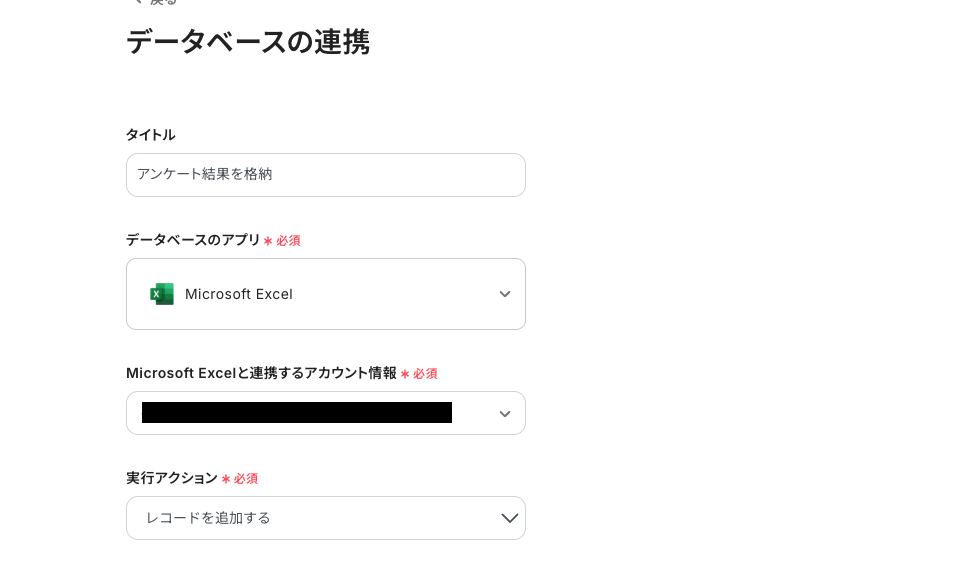Viewport: 962px width, 576px height.
Task: Click the 'タイトル' field label
Action: click(x=150, y=135)
